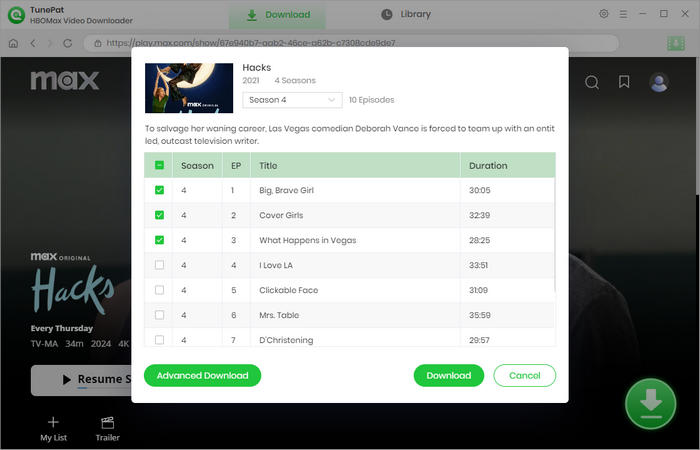Click the green floating download icon
700x450 pixels.
point(650,403)
